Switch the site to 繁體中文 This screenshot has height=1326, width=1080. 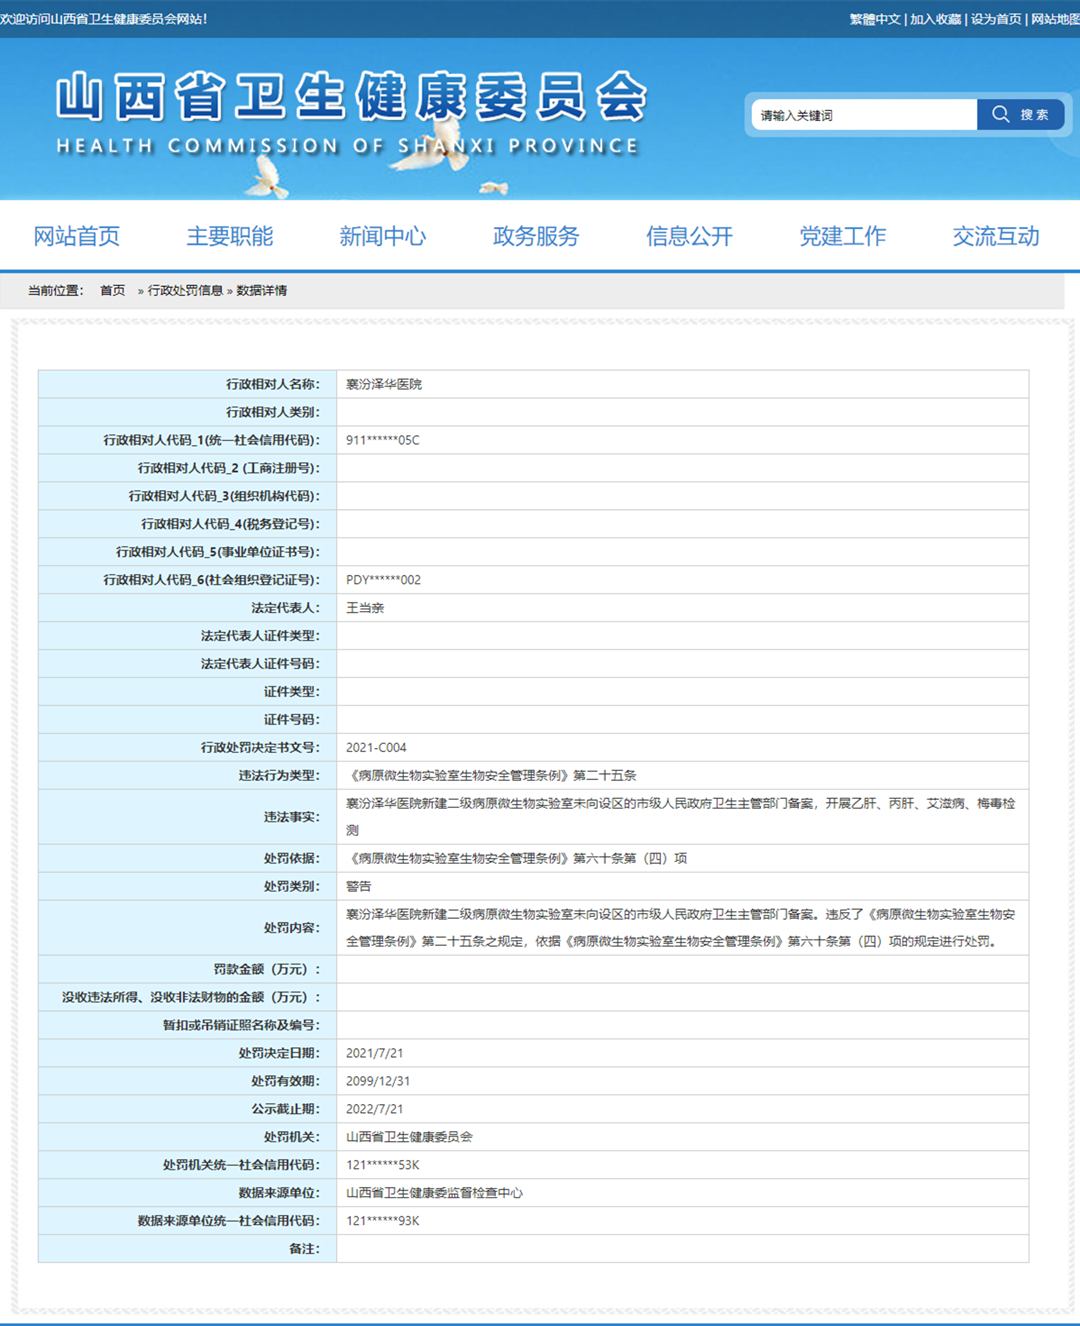[x=875, y=19]
